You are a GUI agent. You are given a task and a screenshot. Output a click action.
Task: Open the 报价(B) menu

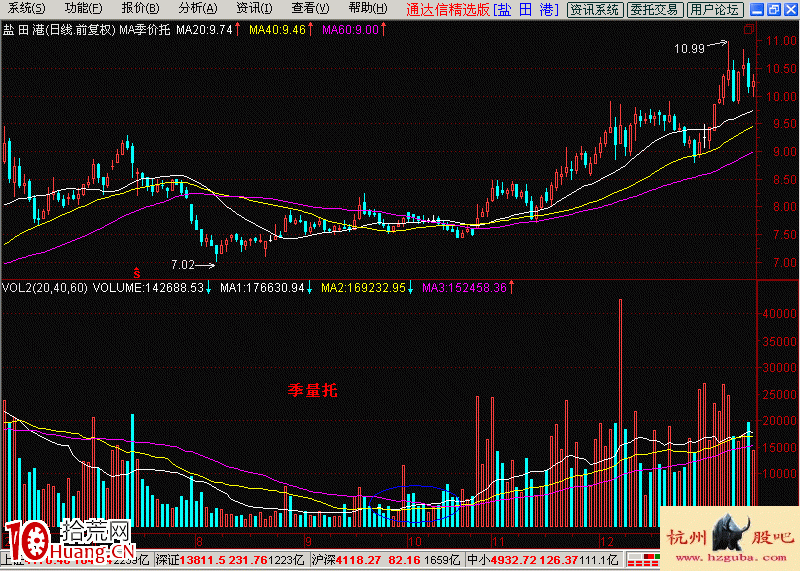click(x=140, y=9)
